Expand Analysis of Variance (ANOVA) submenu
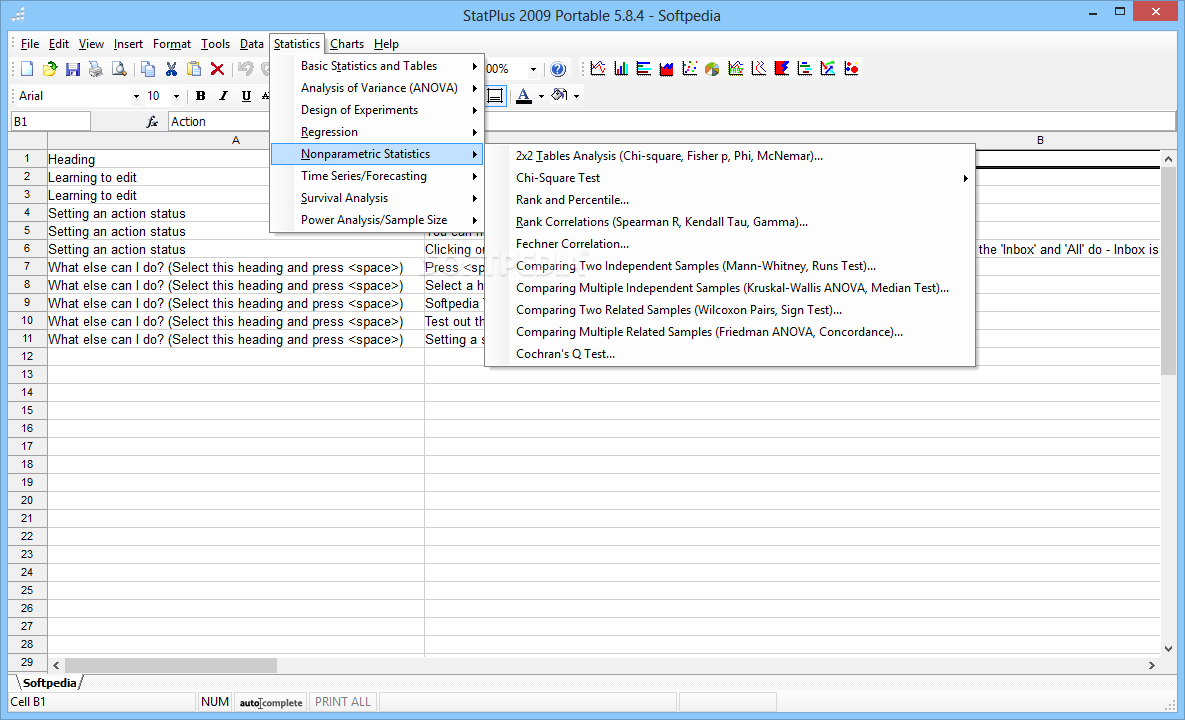 click(378, 88)
